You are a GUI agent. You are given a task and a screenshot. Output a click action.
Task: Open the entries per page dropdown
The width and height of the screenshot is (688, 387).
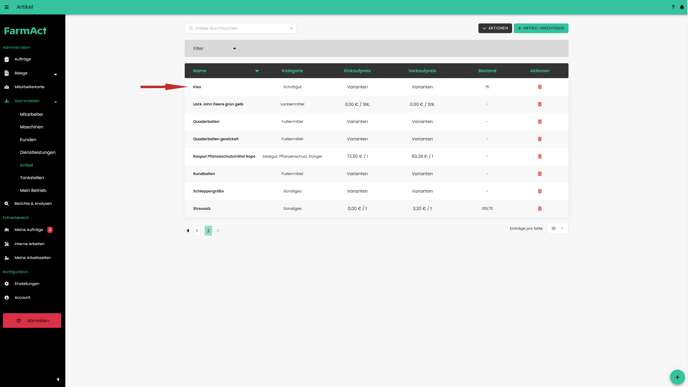(x=558, y=229)
